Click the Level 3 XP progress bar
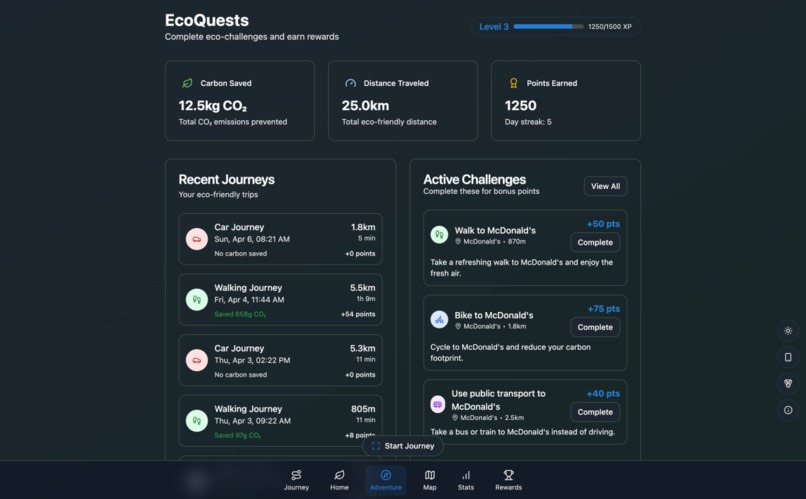The image size is (806, 499). (548, 26)
